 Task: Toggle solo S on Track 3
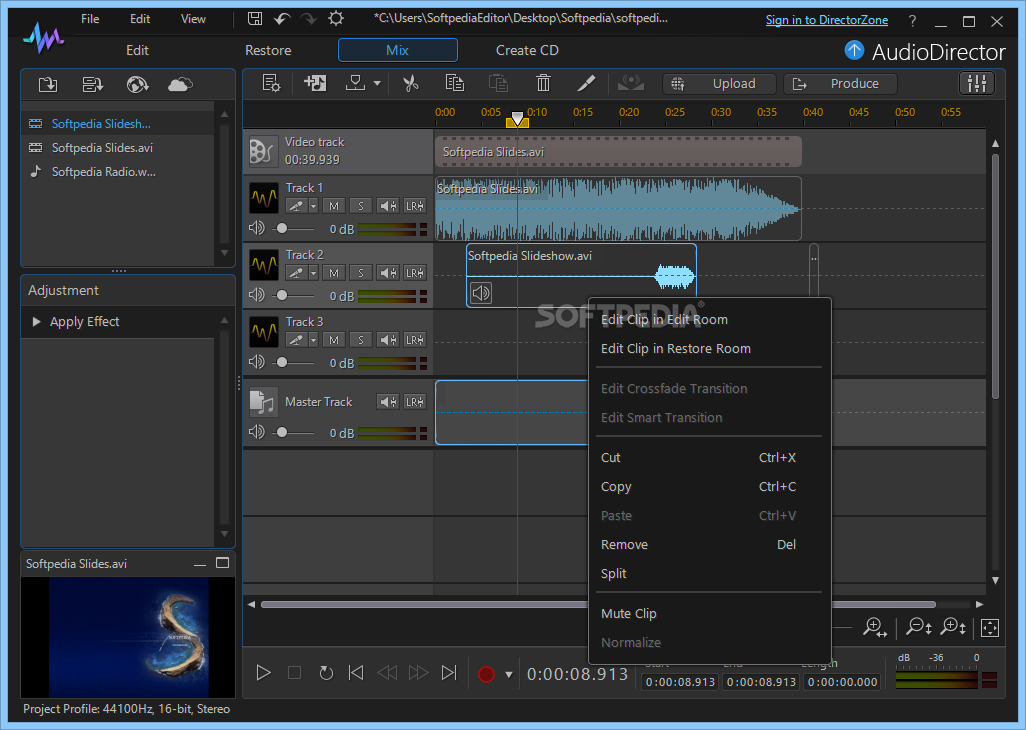[x=361, y=339]
